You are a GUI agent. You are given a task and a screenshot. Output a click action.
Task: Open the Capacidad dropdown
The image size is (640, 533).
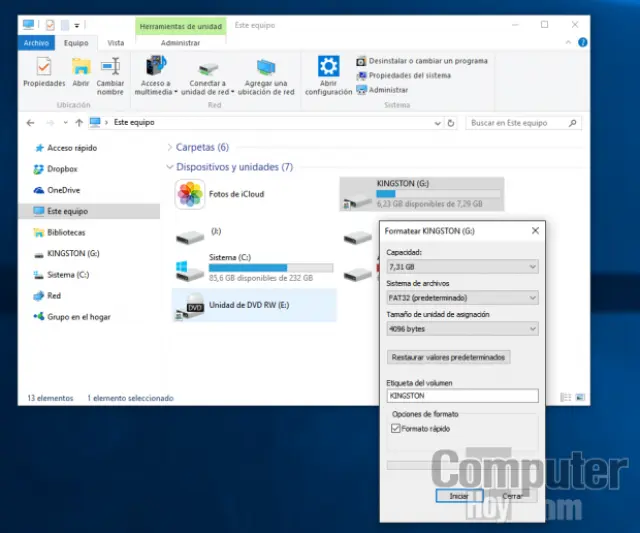[462, 267]
